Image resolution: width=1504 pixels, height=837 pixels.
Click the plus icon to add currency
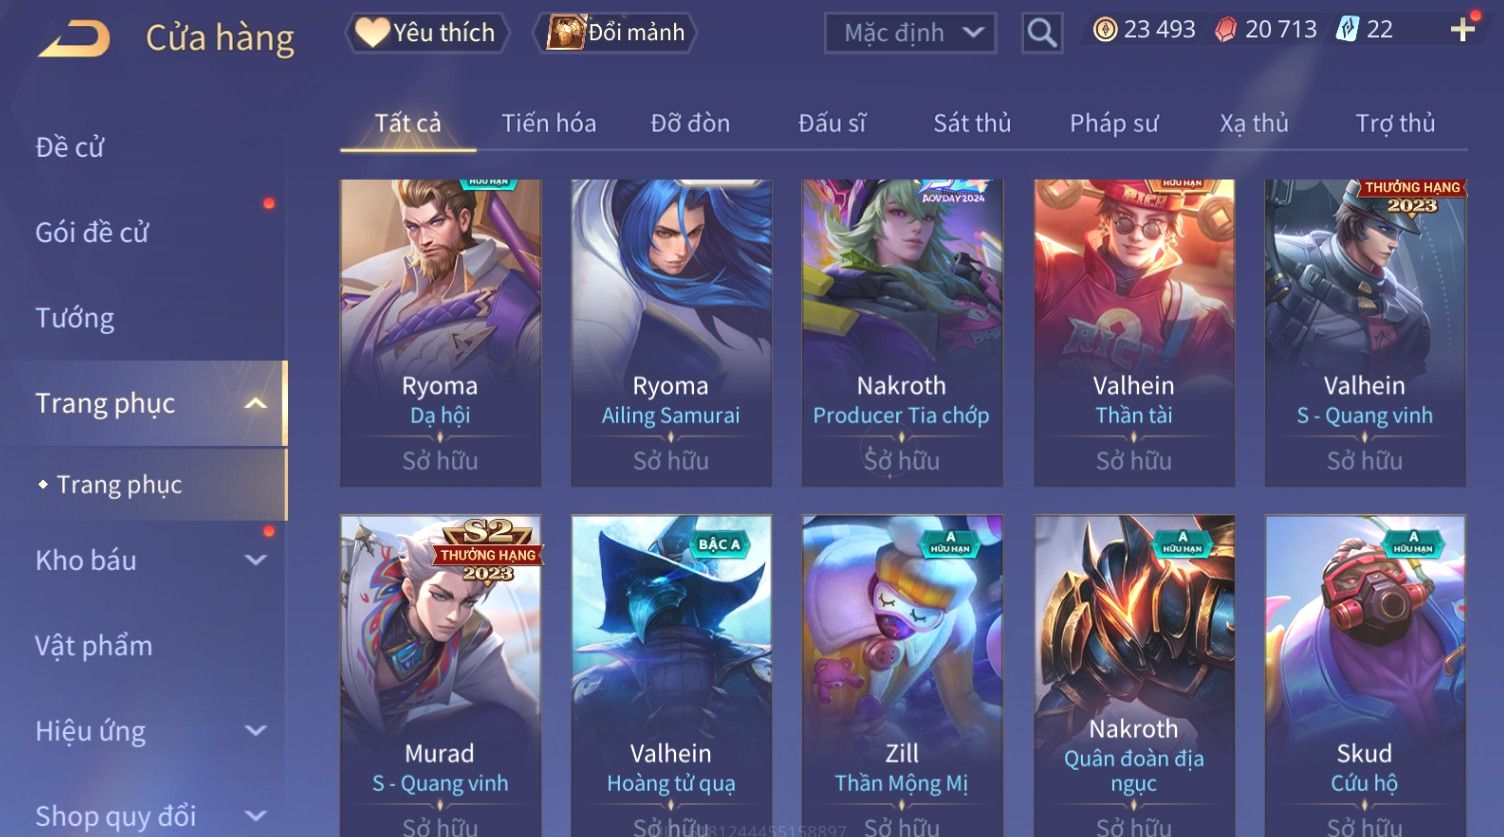pos(1462,30)
